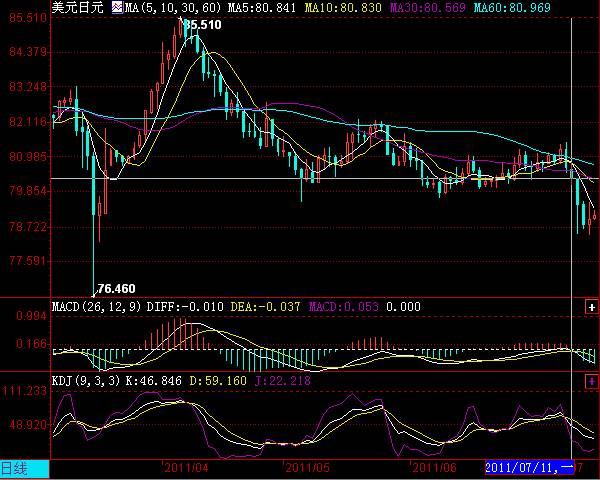
Task: Click the cyan MA60:80.969 readout
Action: coord(512,7)
